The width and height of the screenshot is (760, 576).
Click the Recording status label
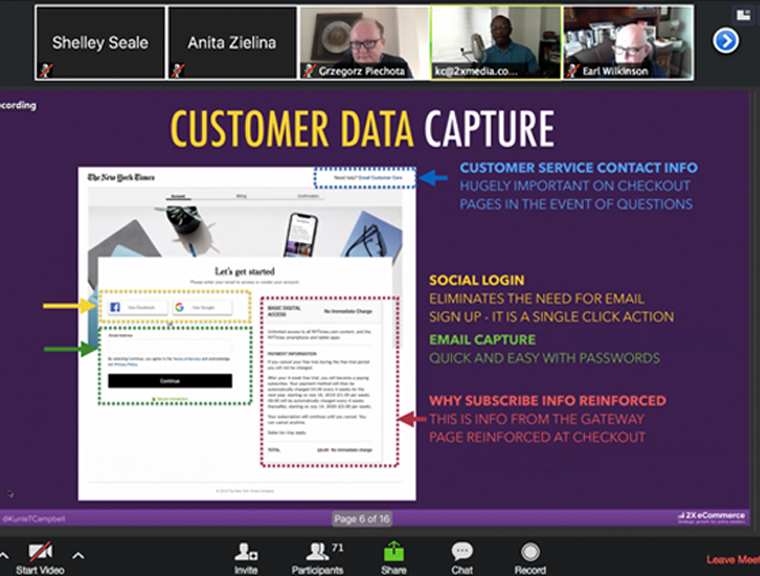[18, 105]
